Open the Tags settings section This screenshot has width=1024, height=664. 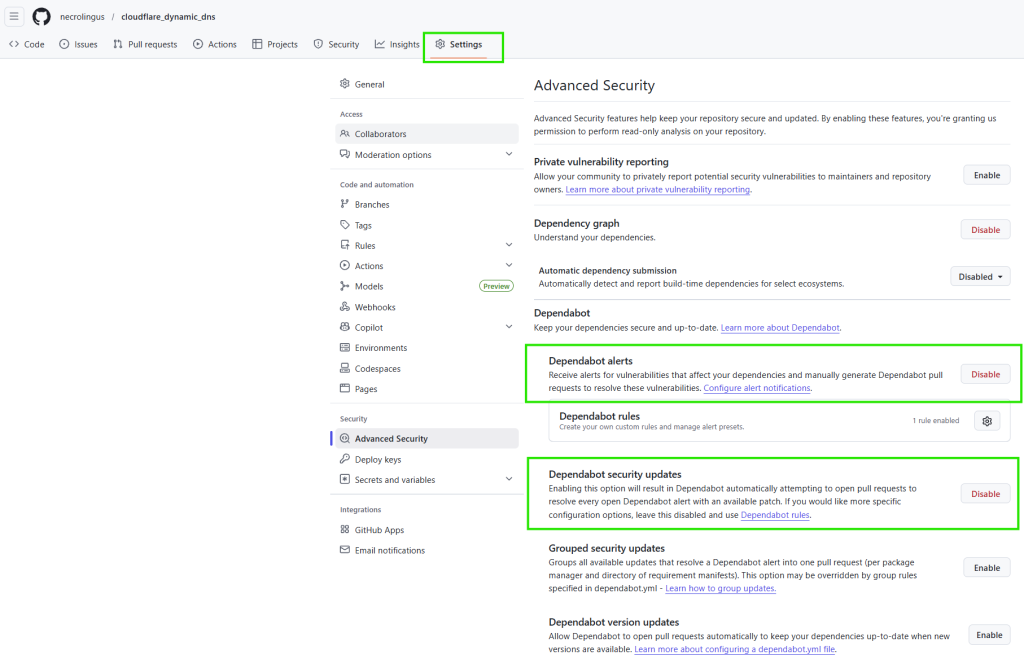pos(364,224)
